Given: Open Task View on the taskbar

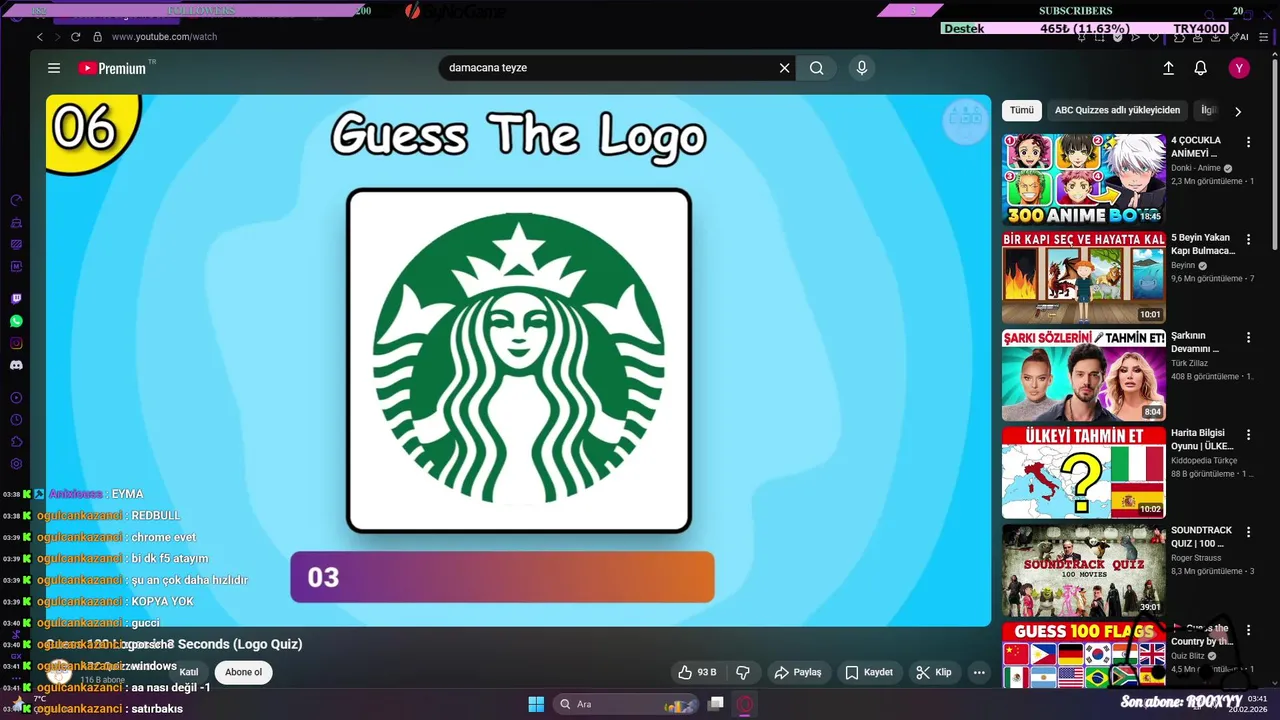Looking at the screenshot, I should point(716,704).
